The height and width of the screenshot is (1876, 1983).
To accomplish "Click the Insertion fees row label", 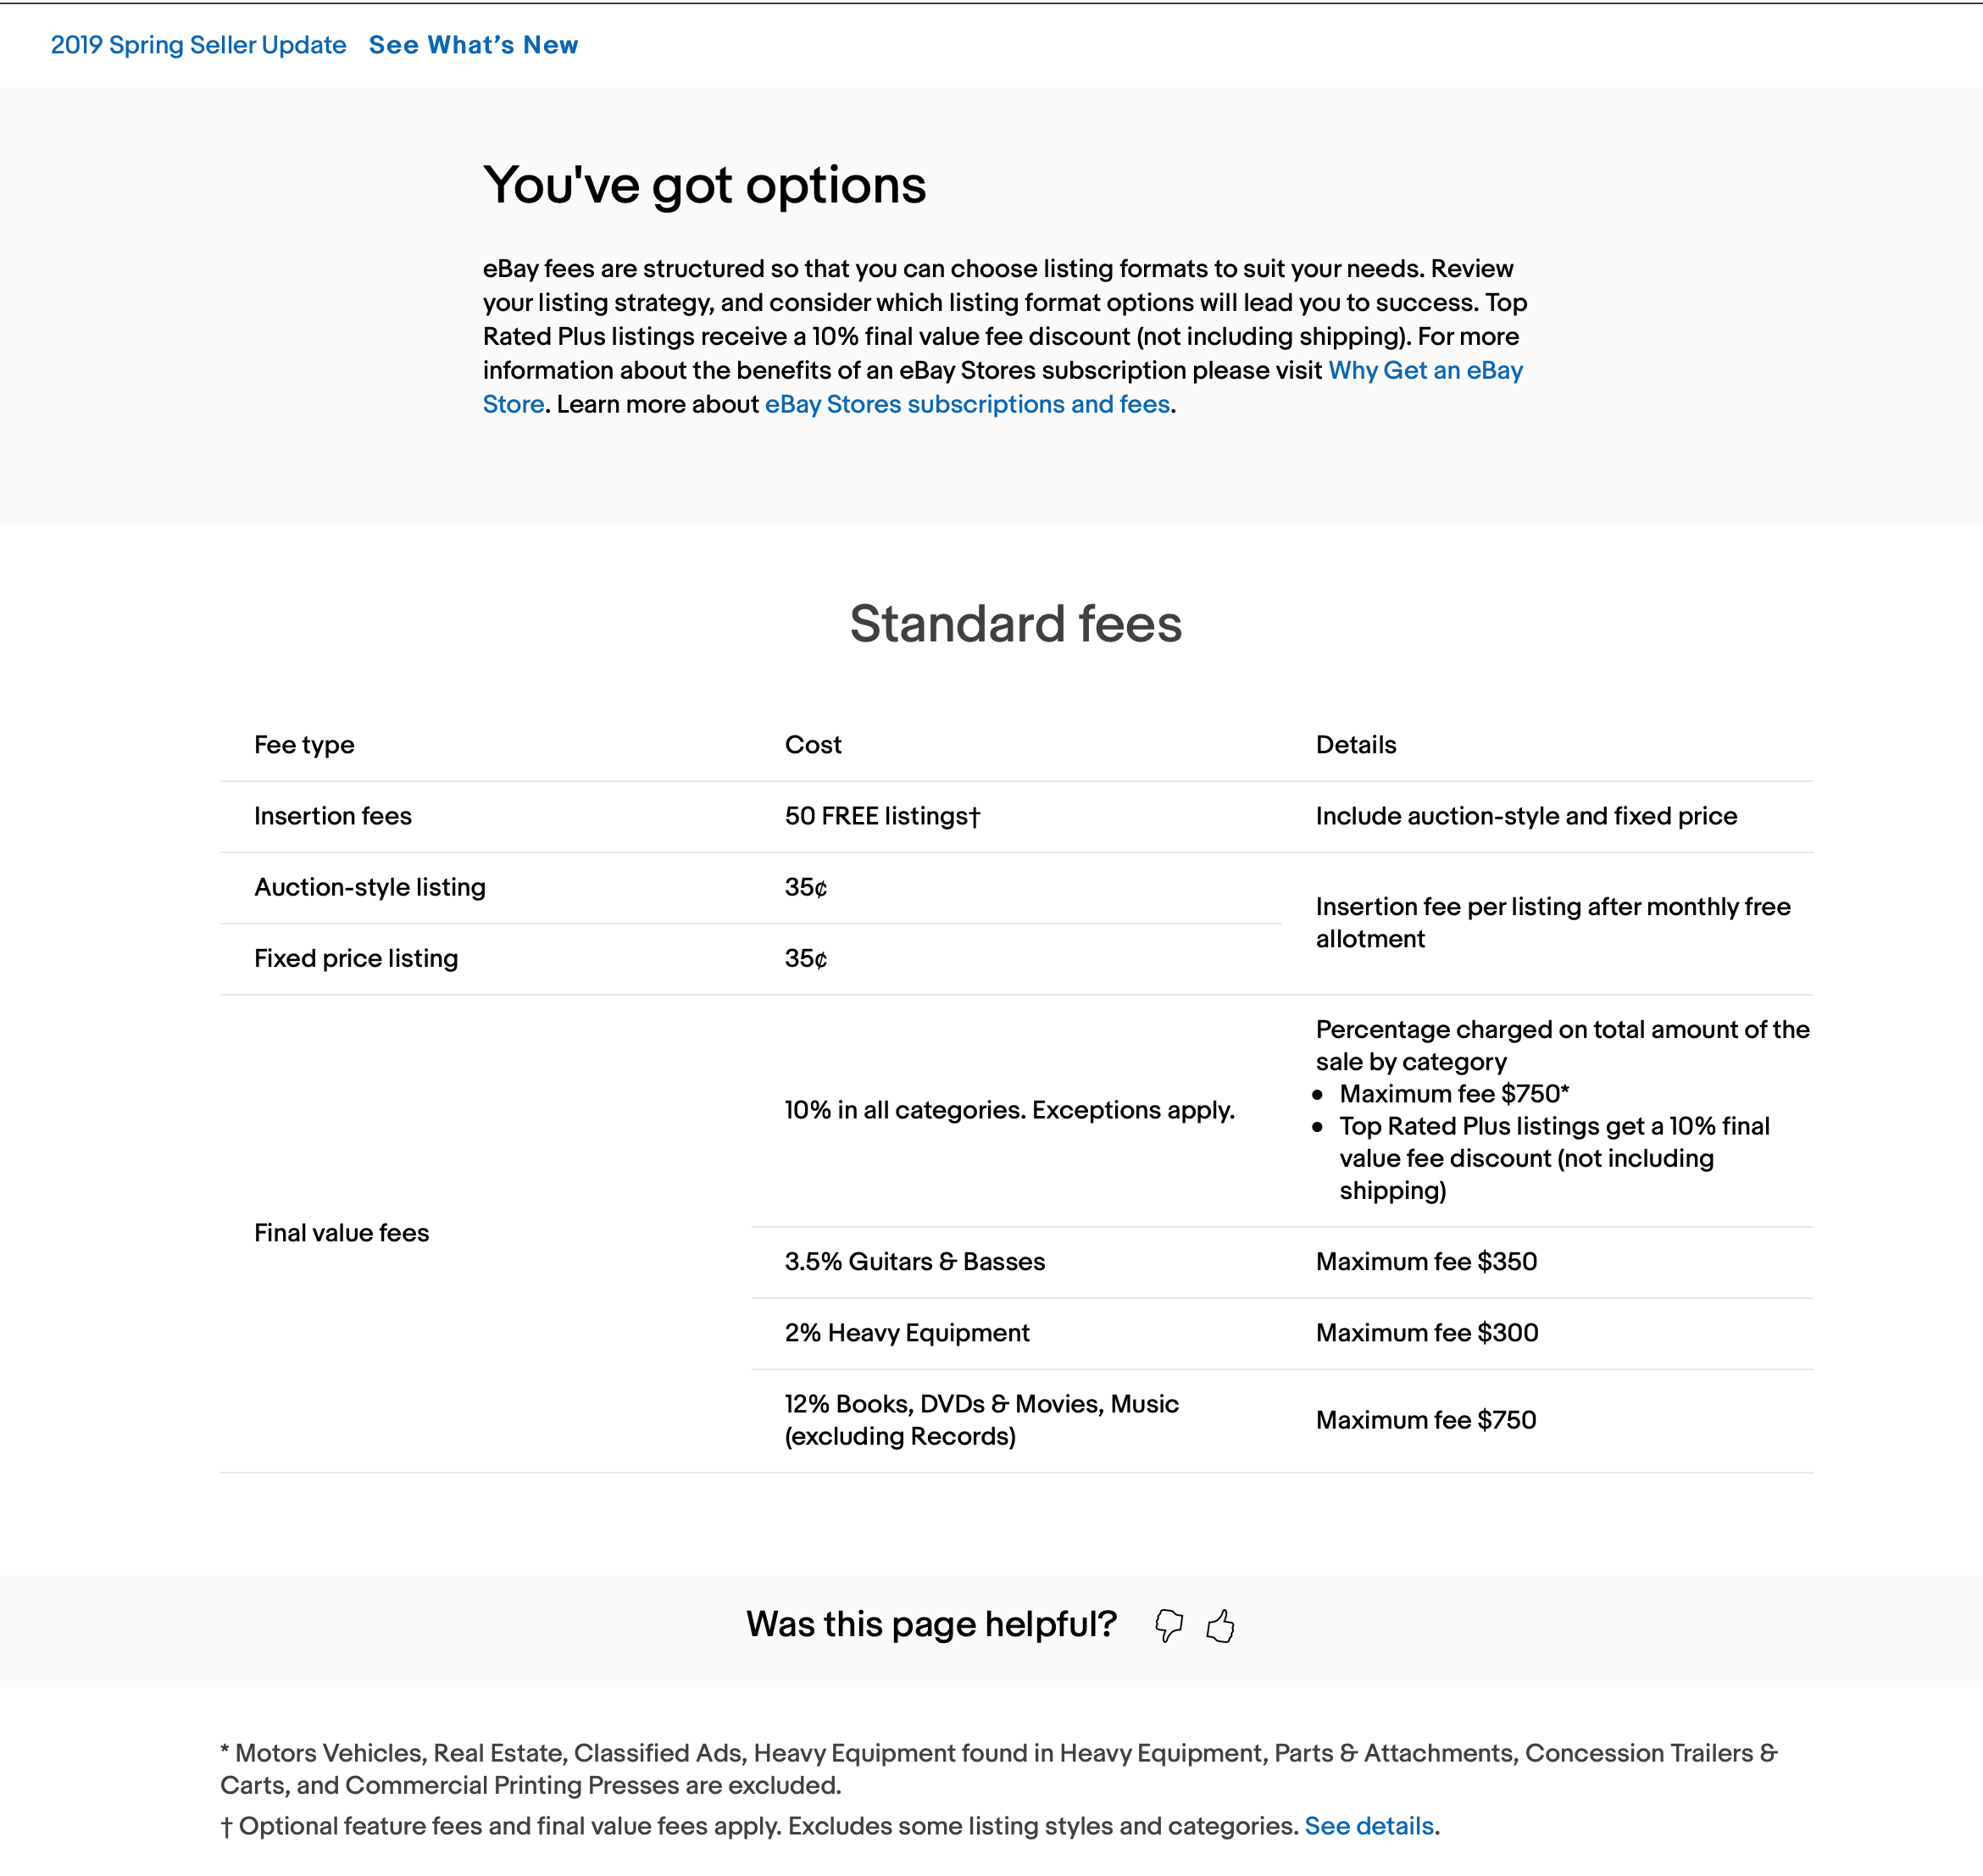I will click(333, 816).
